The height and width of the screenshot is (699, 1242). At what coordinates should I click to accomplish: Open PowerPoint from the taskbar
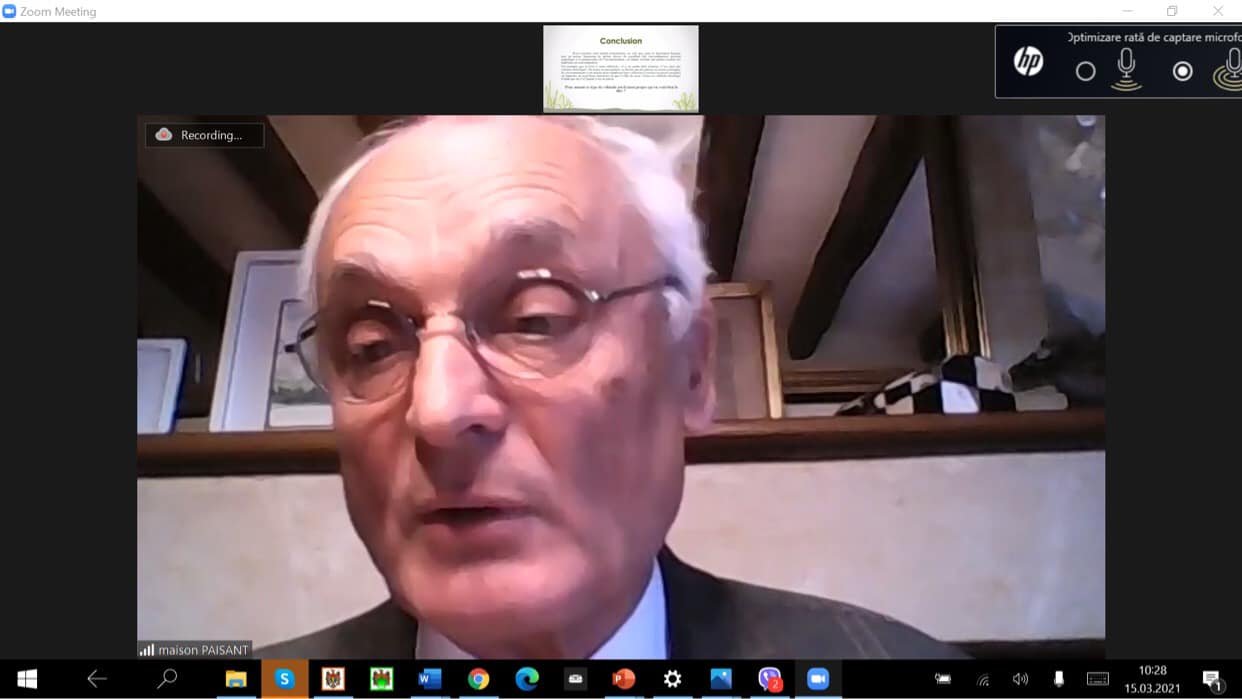[x=623, y=679]
